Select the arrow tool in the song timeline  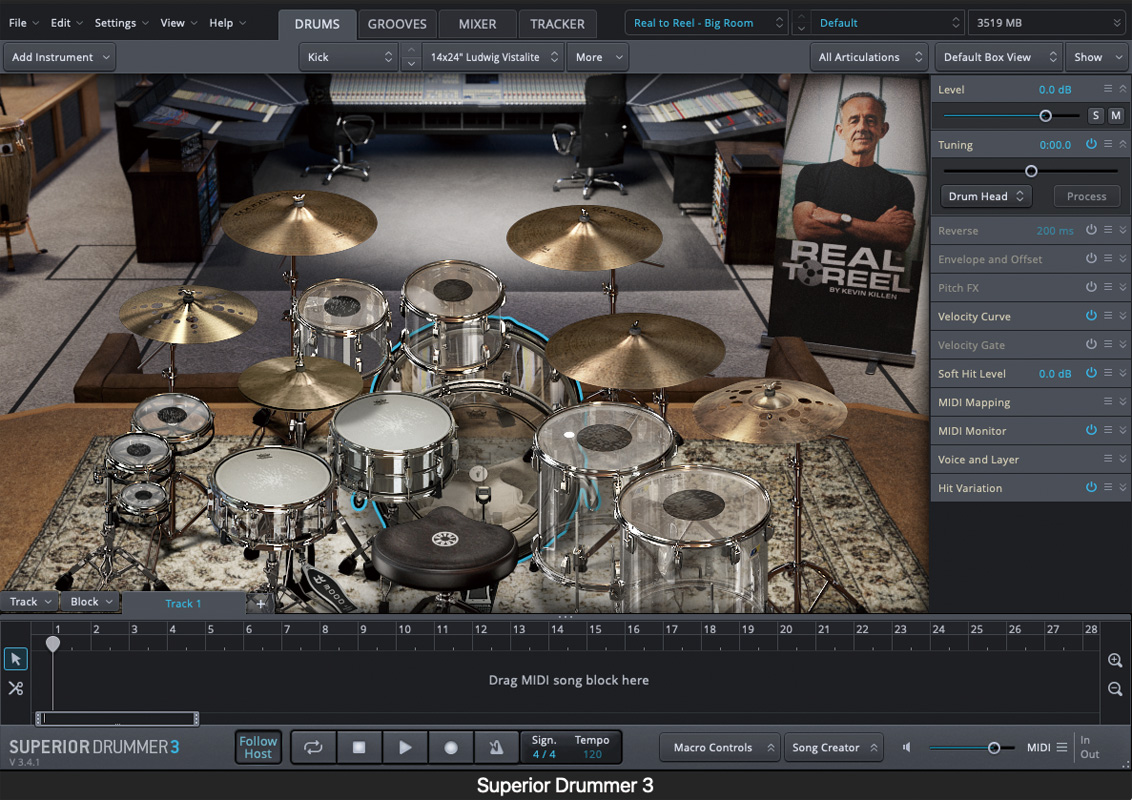point(15,658)
